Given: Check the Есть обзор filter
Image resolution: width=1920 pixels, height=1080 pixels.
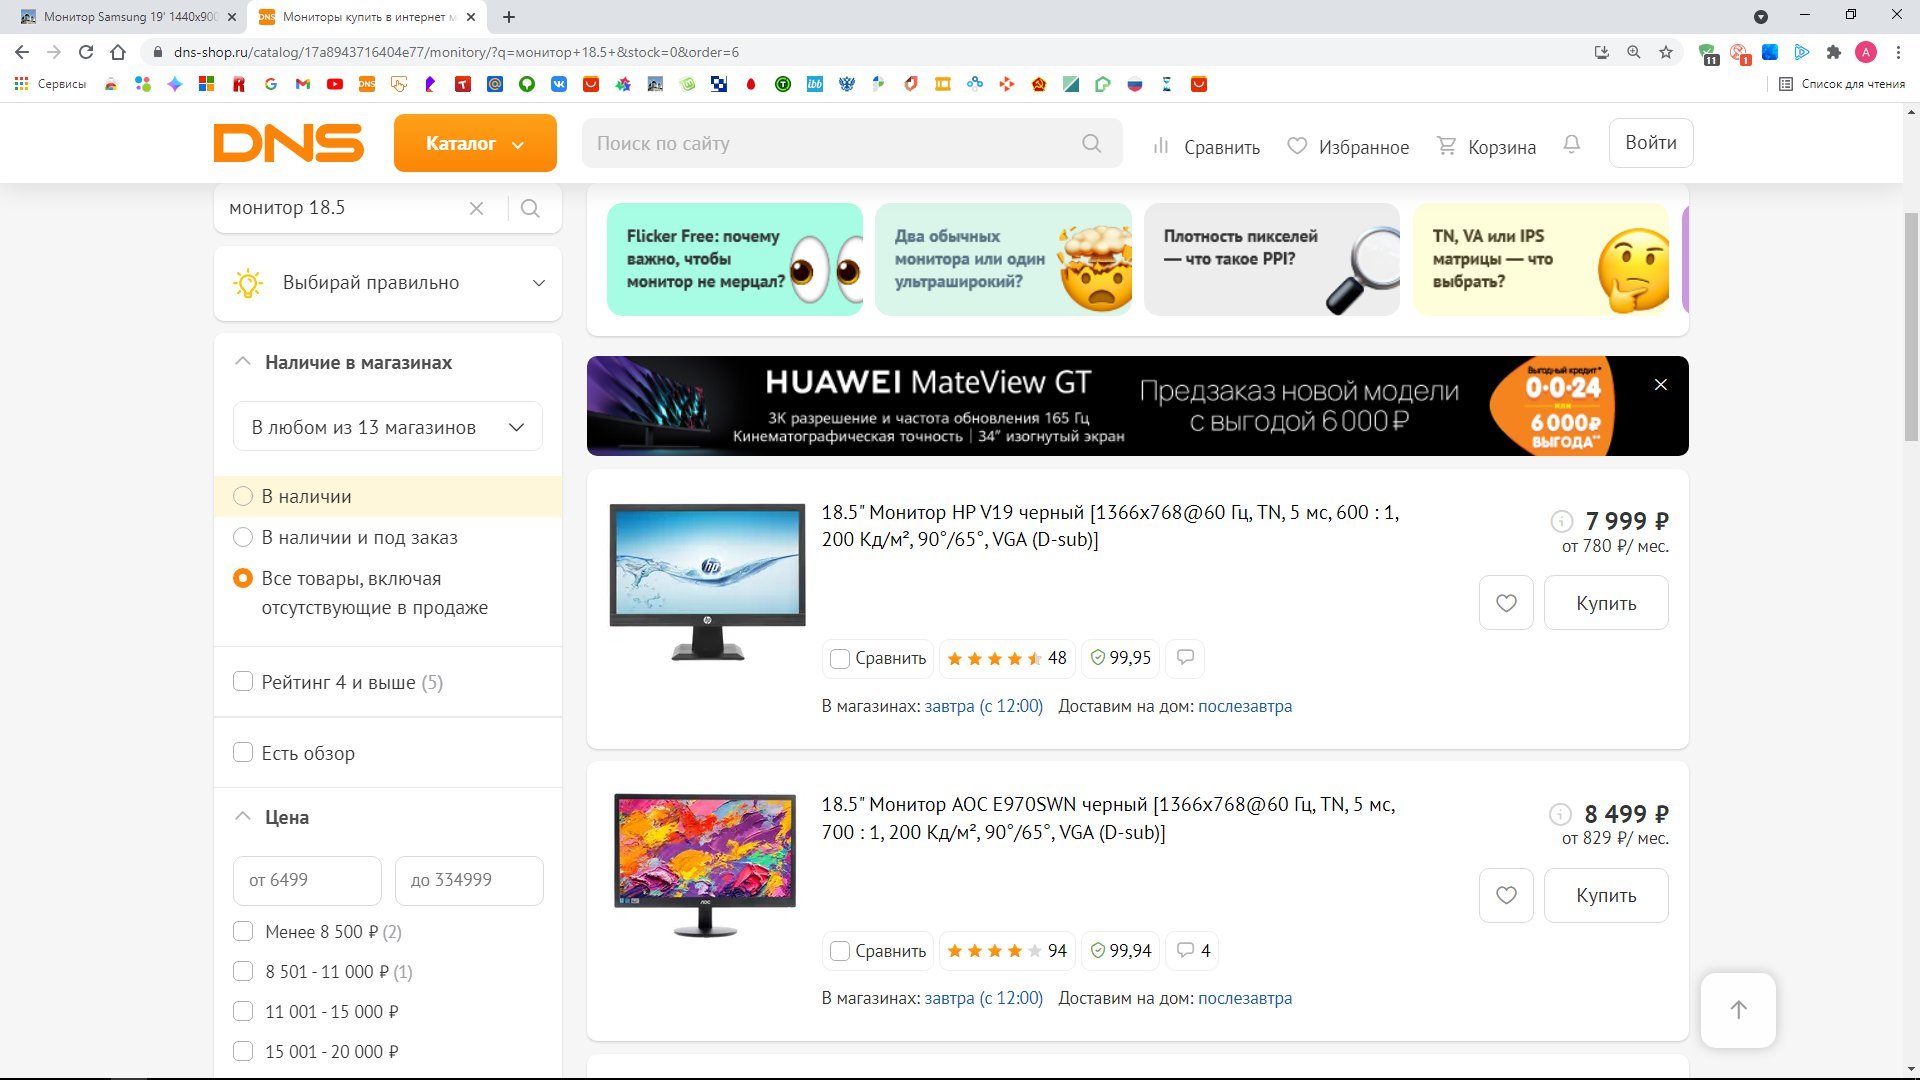Looking at the screenshot, I should [x=243, y=752].
